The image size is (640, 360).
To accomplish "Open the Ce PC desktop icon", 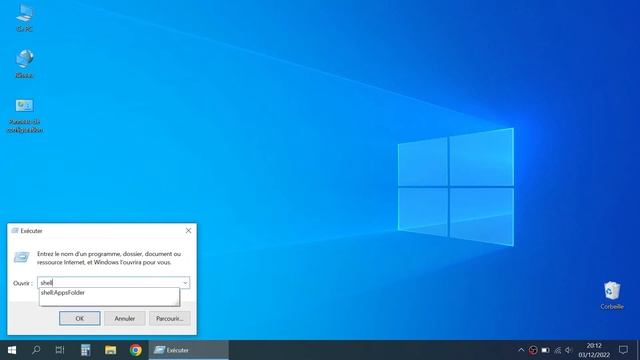I will coord(24,17).
